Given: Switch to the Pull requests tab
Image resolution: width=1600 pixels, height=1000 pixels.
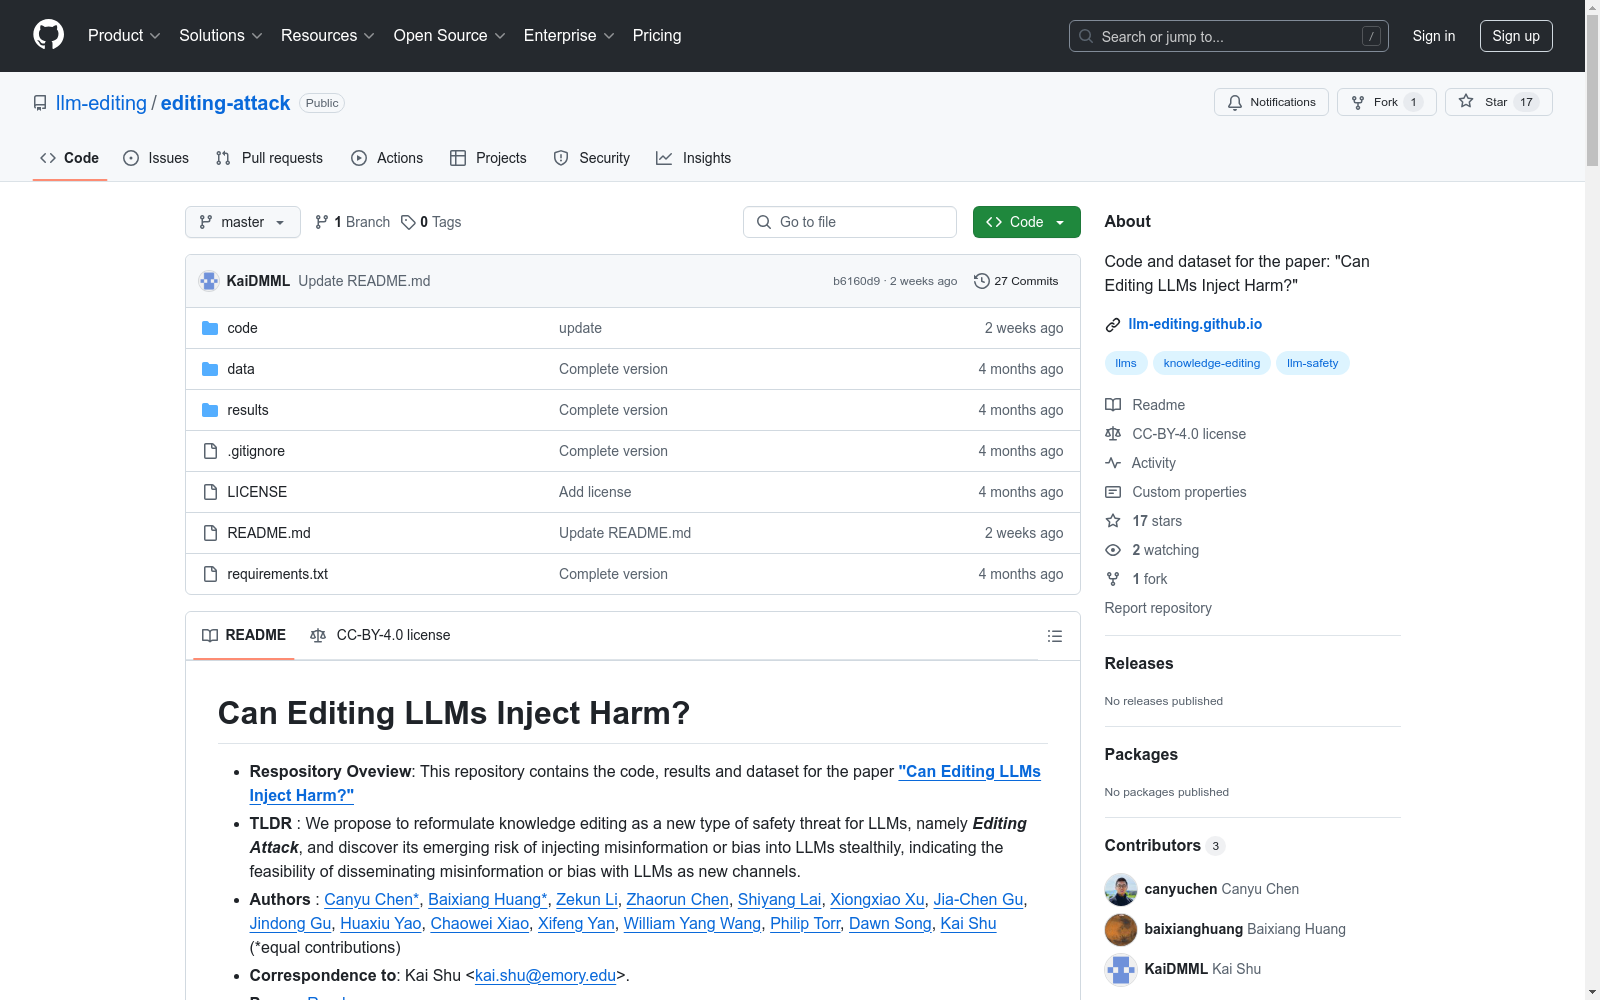Looking at the screenshot, I should 269,158.
